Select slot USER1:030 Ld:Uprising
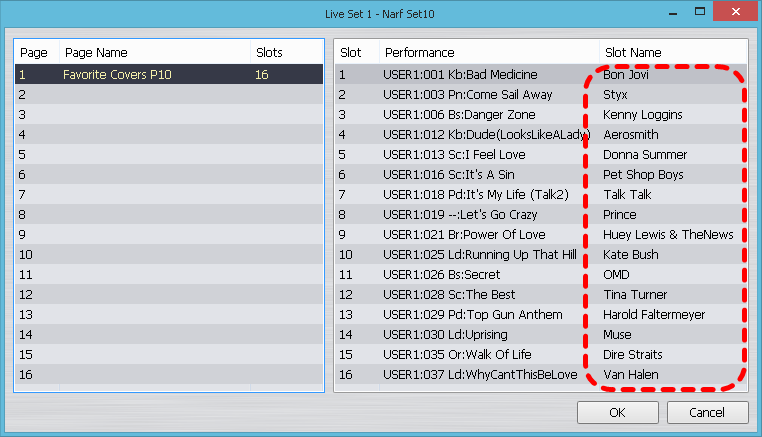Image resolution: width=762 pixels, height=437 pixels. click(541, 334)
